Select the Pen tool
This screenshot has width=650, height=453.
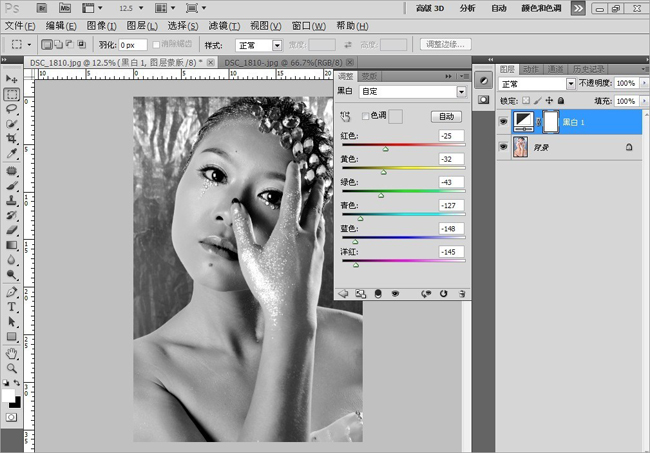click(x=11, y=292)
